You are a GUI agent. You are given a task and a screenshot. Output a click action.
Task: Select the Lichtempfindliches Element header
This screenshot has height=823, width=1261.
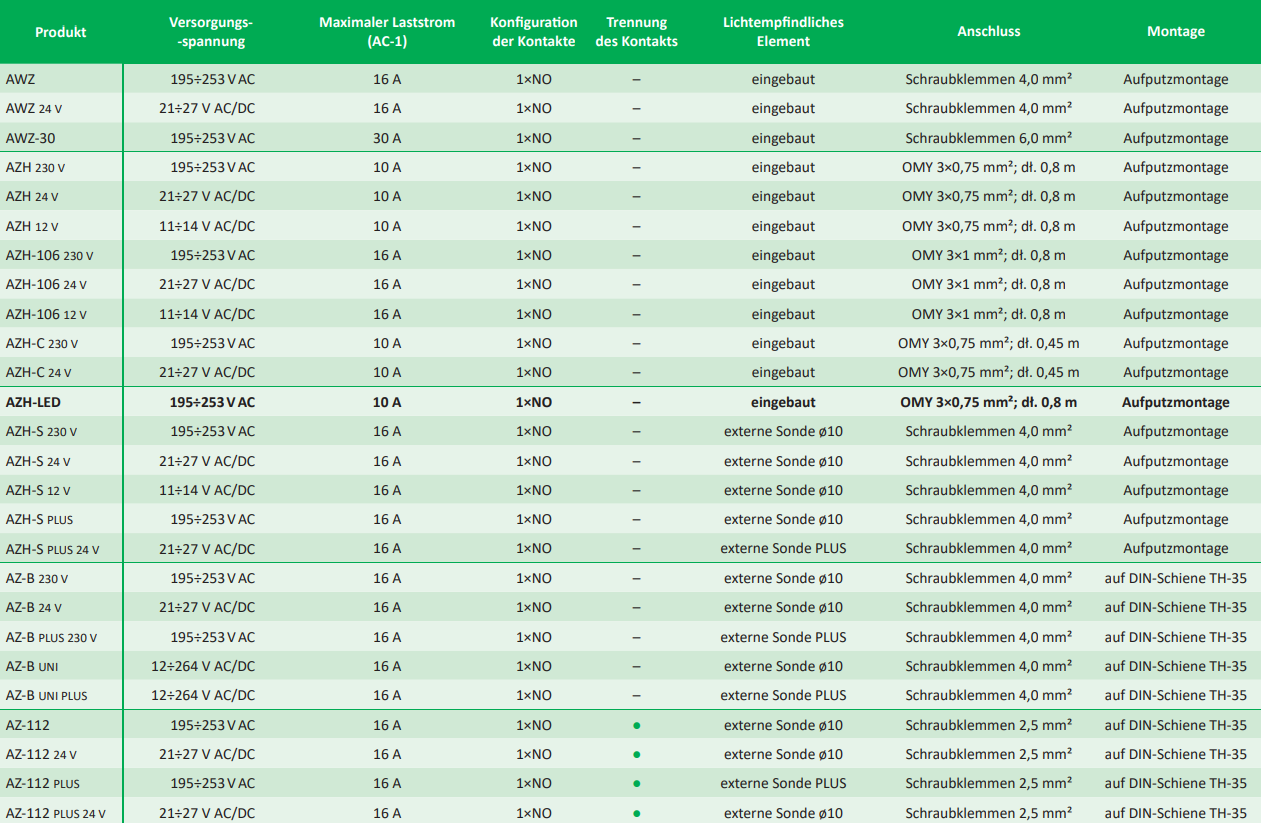tap(783, 32)
